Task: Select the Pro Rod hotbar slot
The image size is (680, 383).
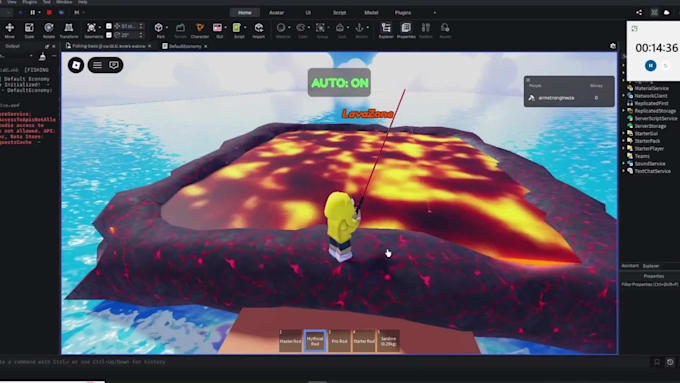Action: (340, 341)
